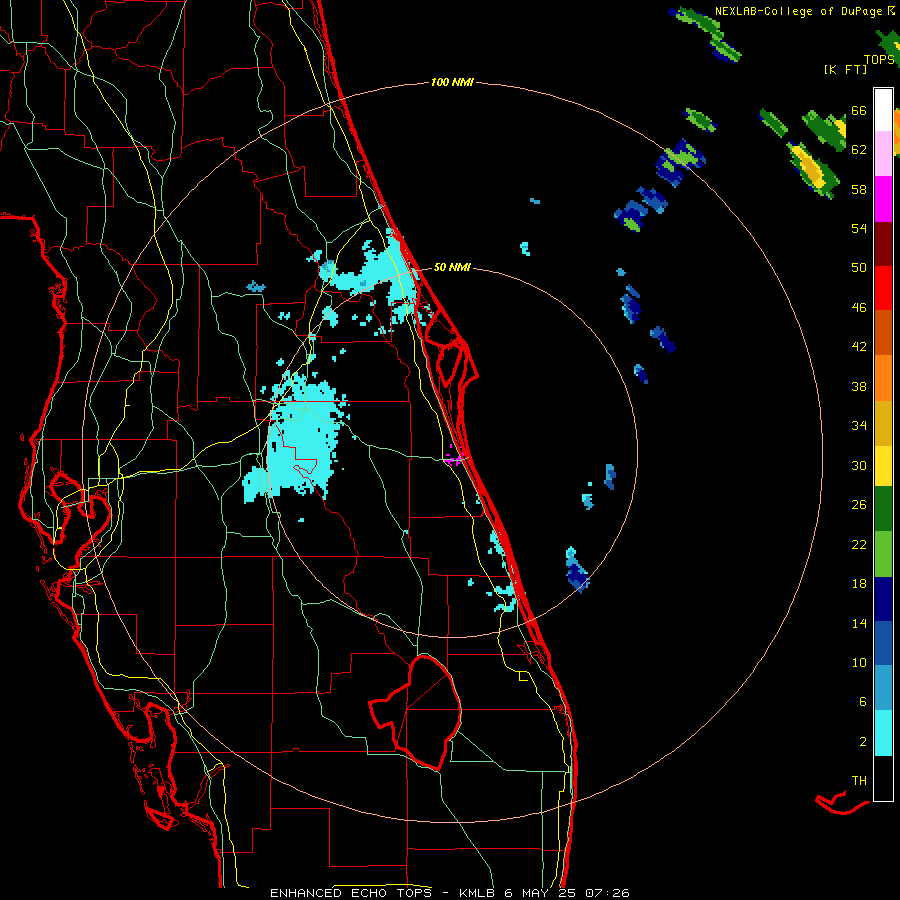Viewport: 900px width, 900px height.
Task: Click the 50 legend value label
Action: pyautogui.click(x=859, y=268)
